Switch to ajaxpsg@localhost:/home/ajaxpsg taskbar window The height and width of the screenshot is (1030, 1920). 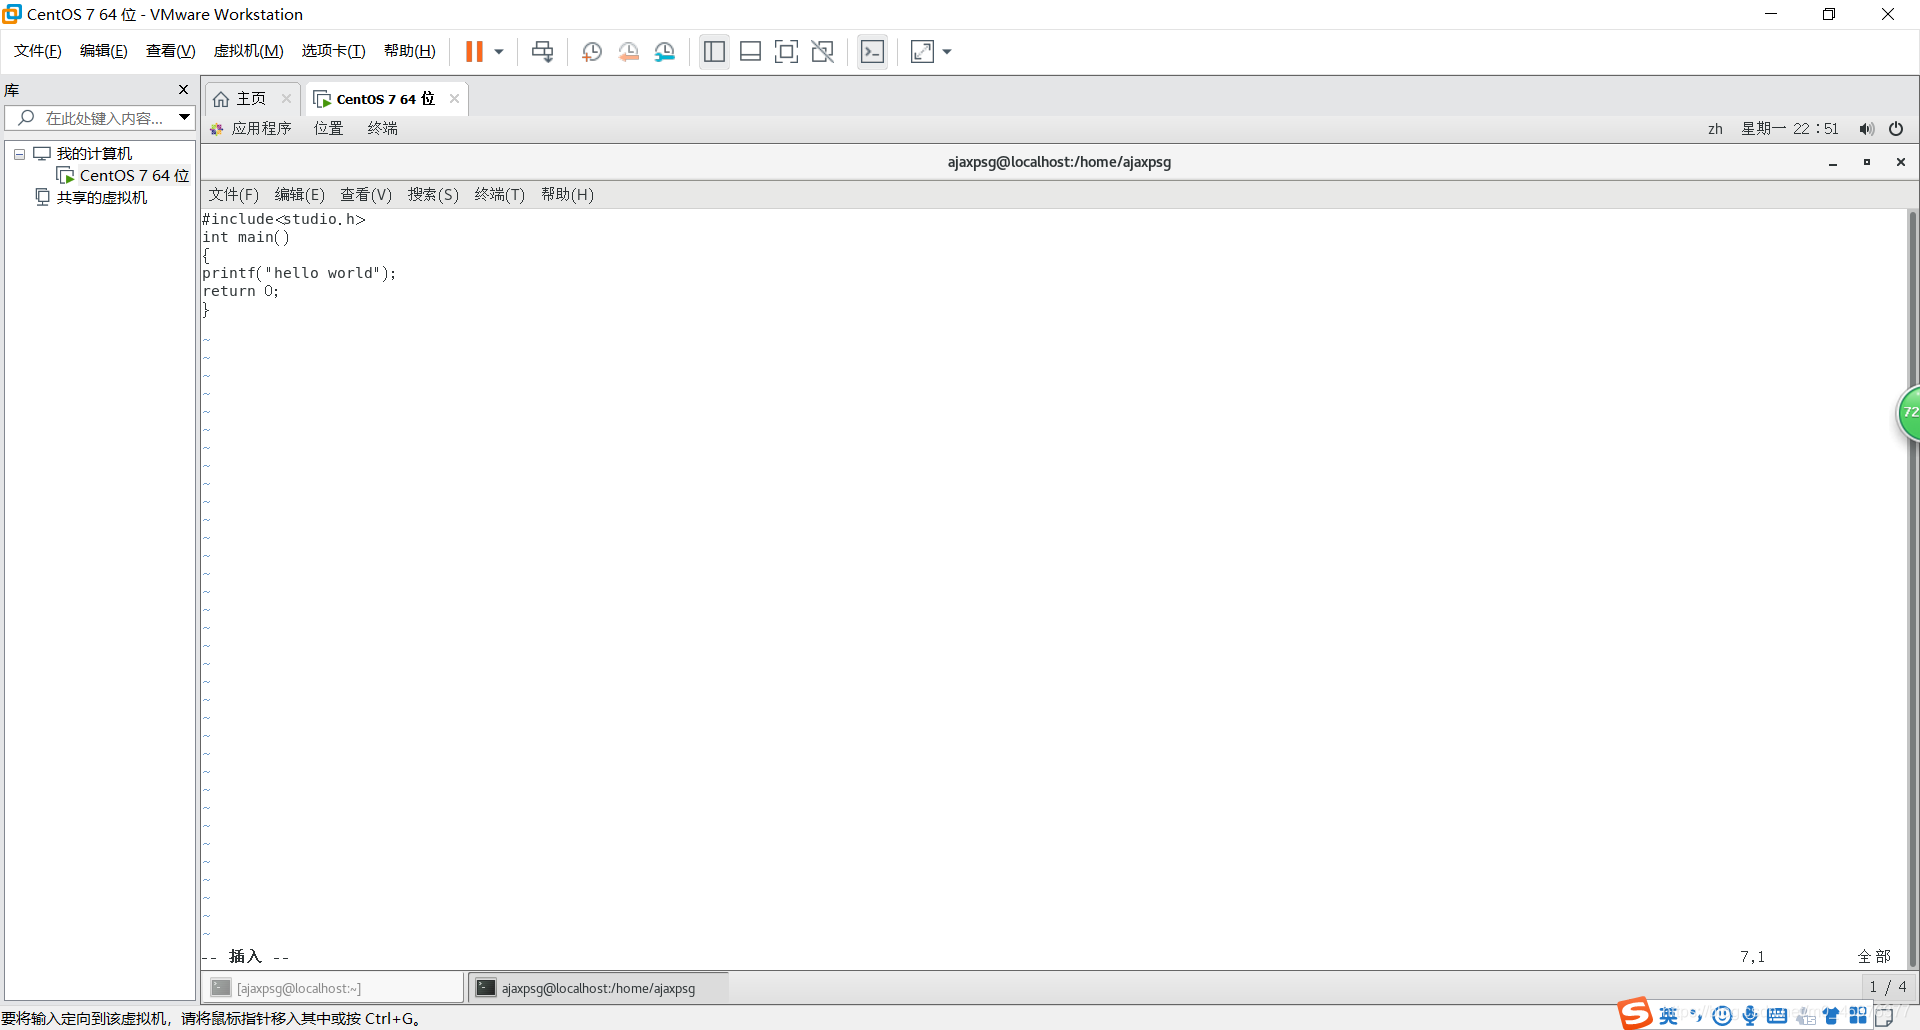598,988
